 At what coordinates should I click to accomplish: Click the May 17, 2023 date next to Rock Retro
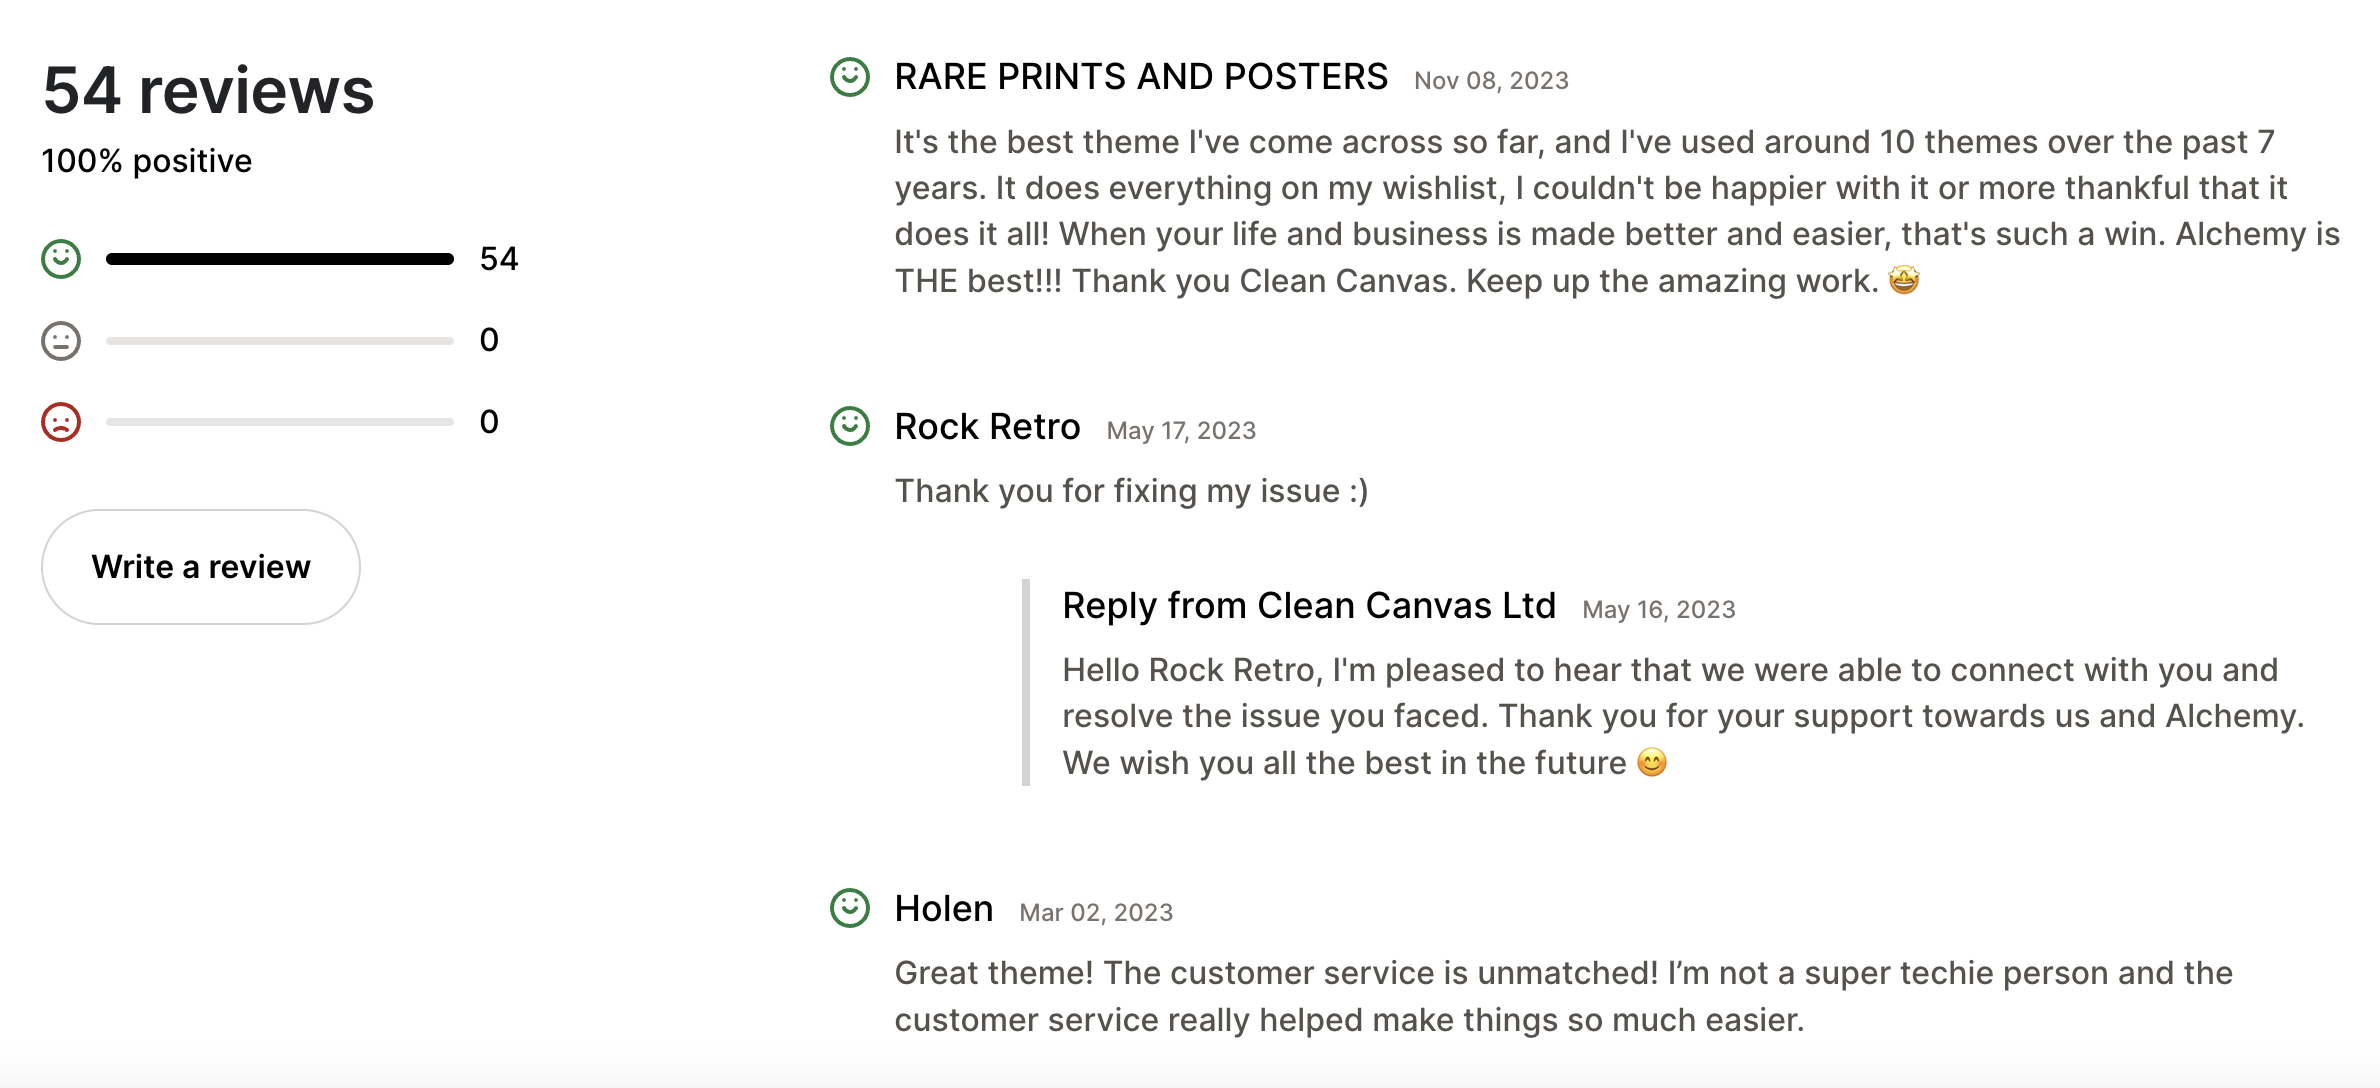coord(1182,430)
